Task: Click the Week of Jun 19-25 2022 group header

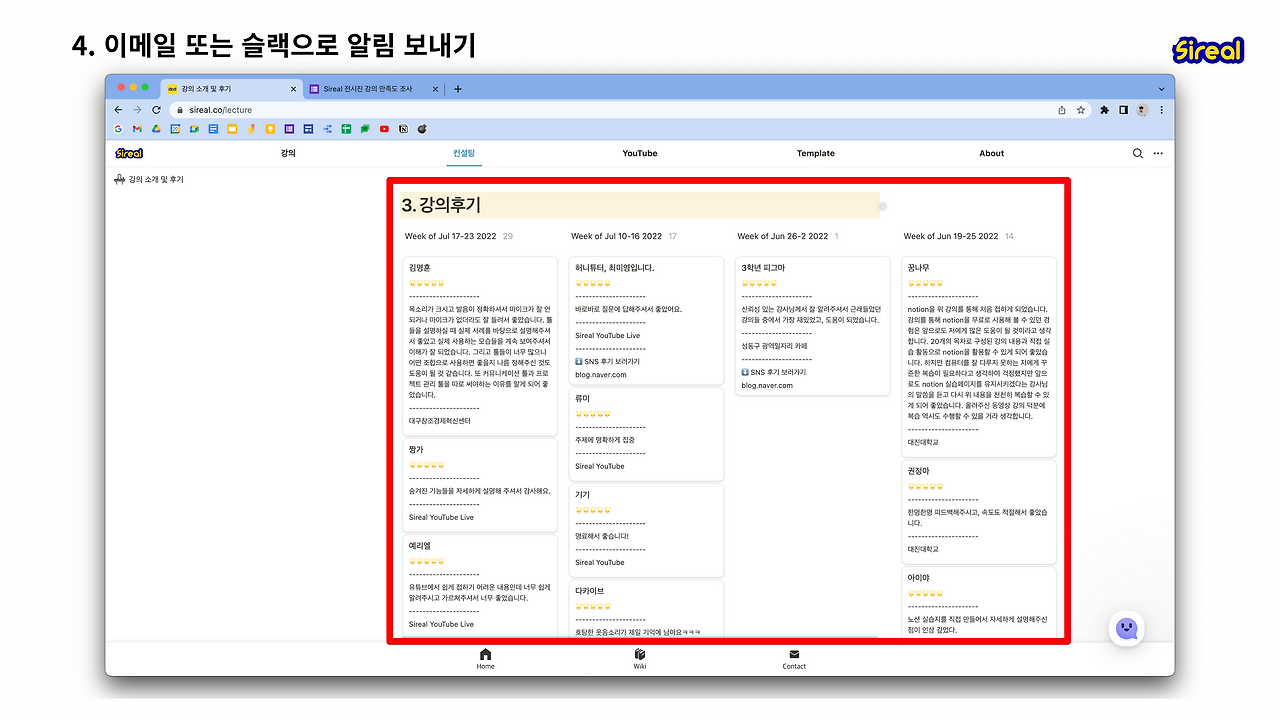Action: [950, 237]
